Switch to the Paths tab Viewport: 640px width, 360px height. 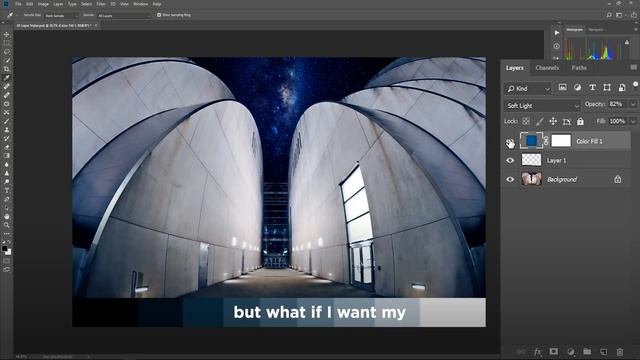click(x=579, y=68)
